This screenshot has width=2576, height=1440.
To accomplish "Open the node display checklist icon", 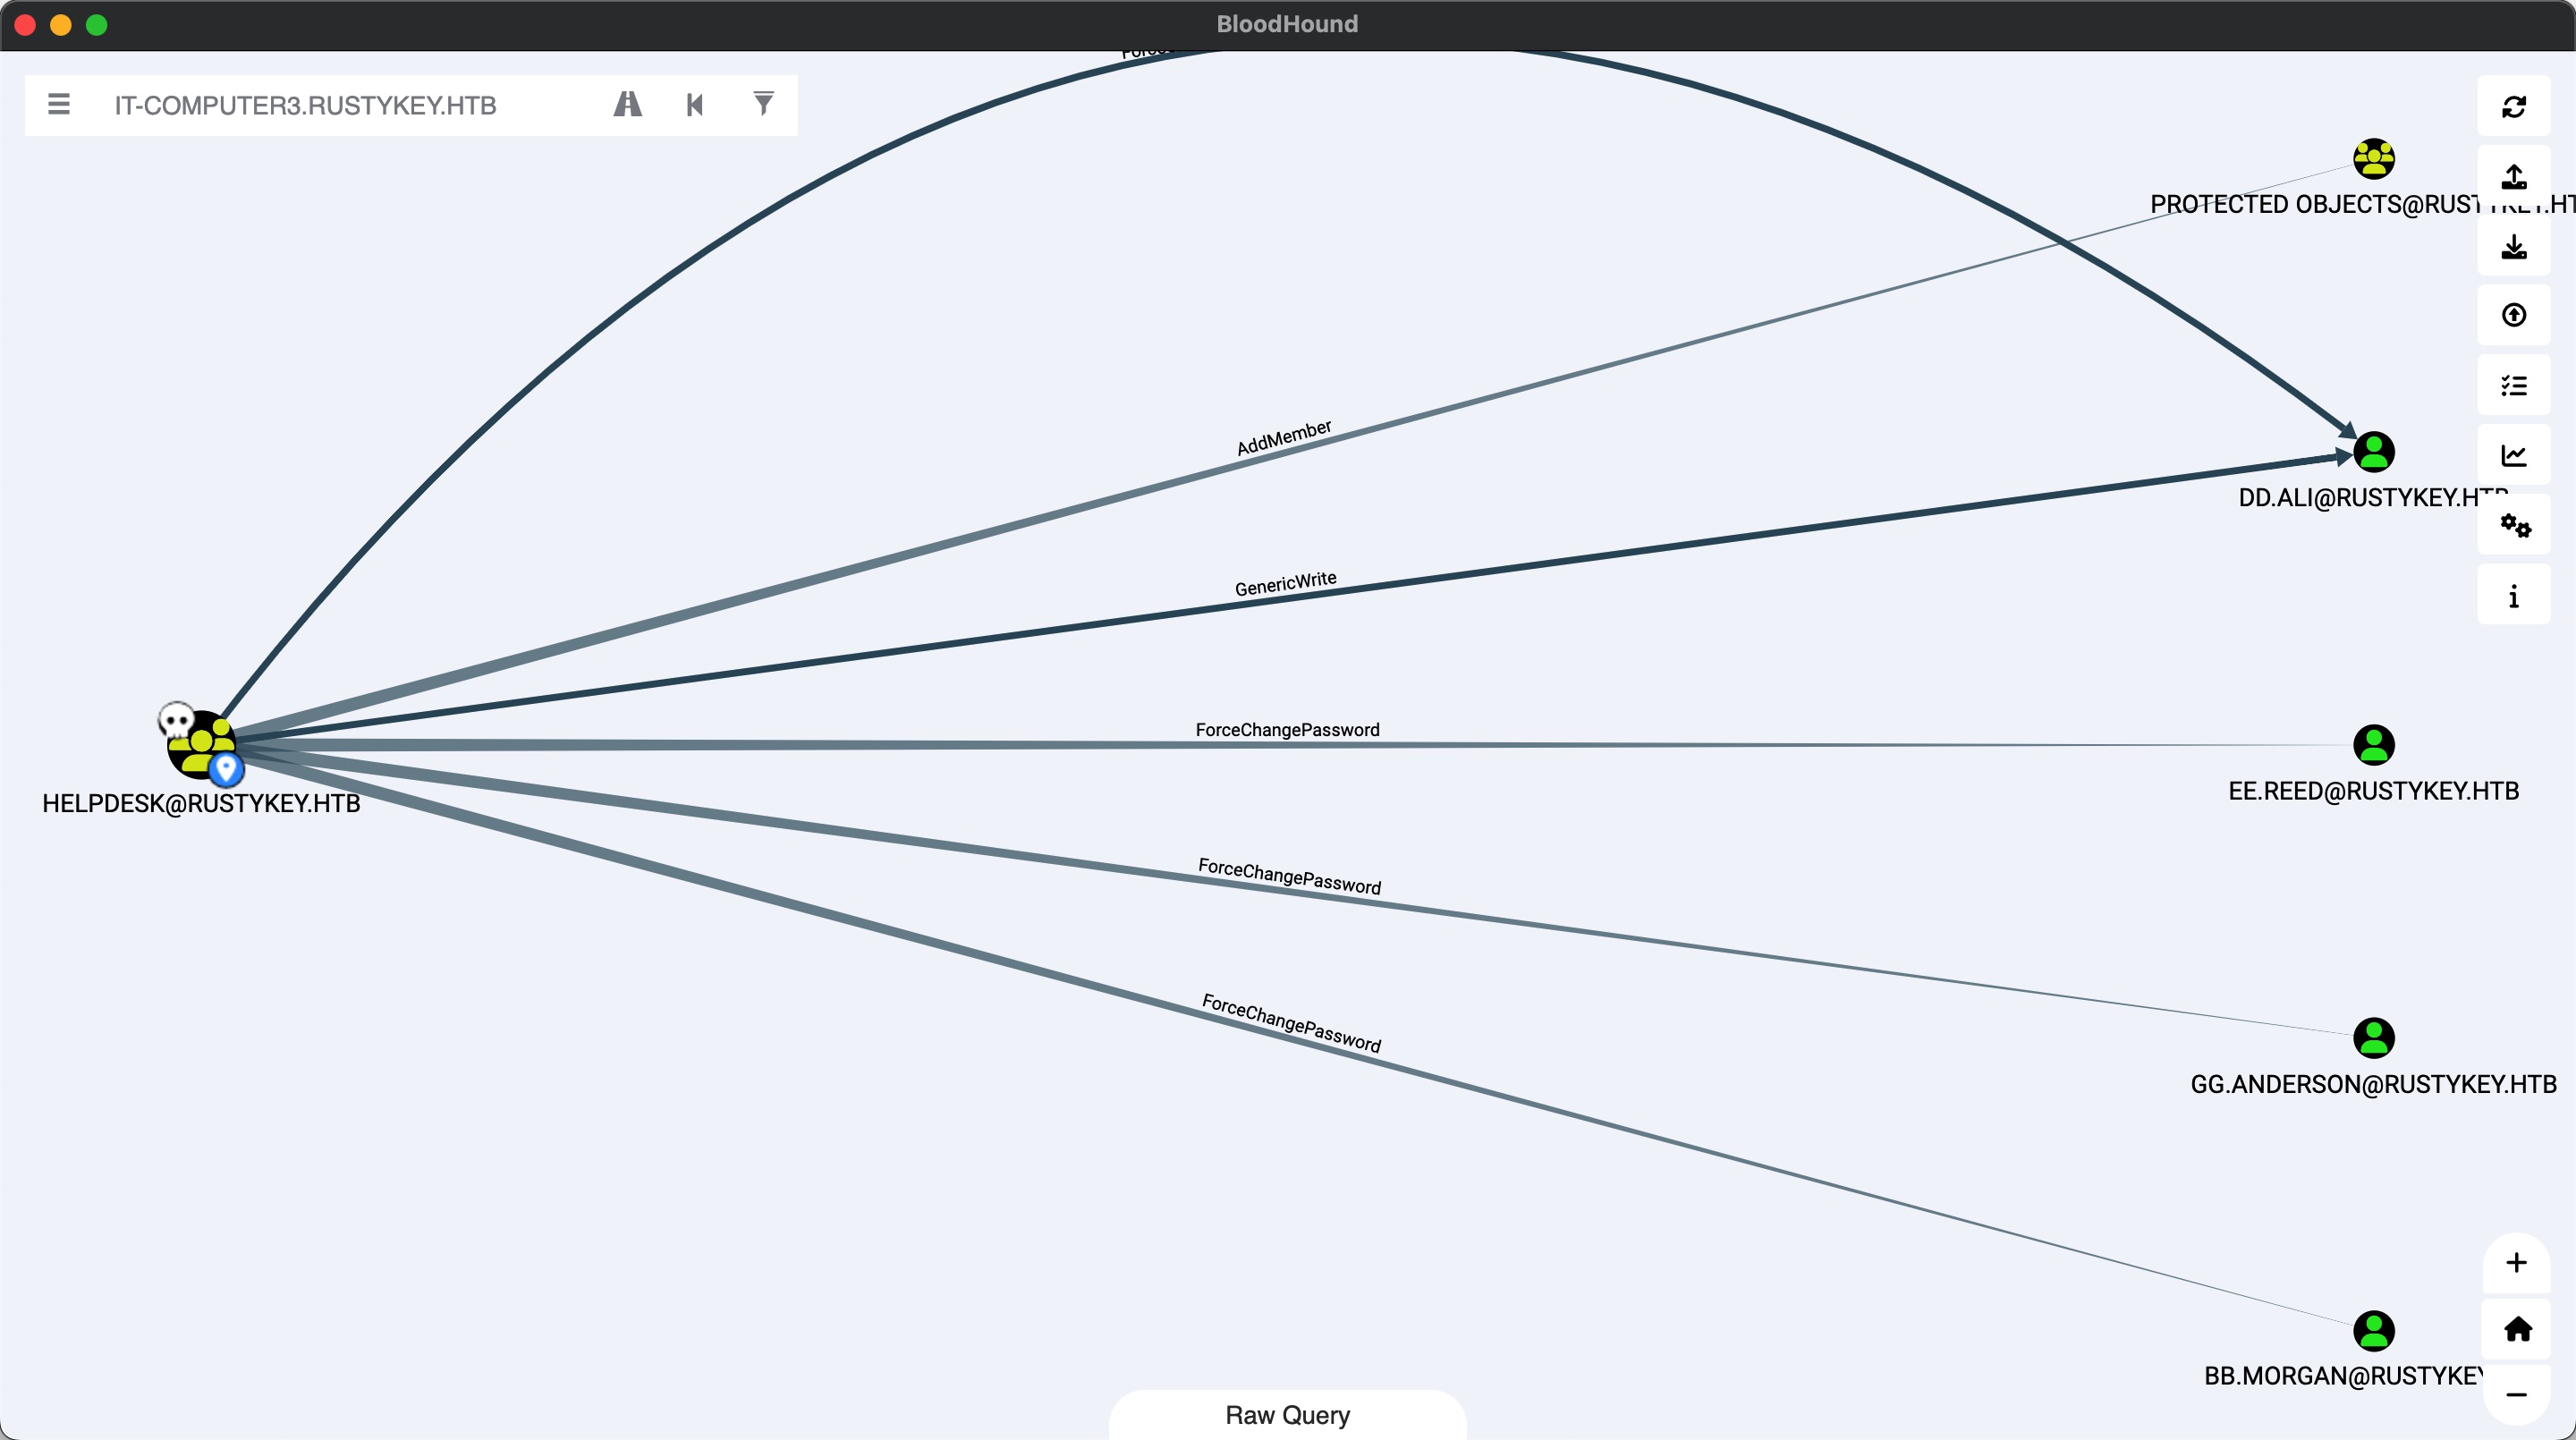I will pos(2513,385).
